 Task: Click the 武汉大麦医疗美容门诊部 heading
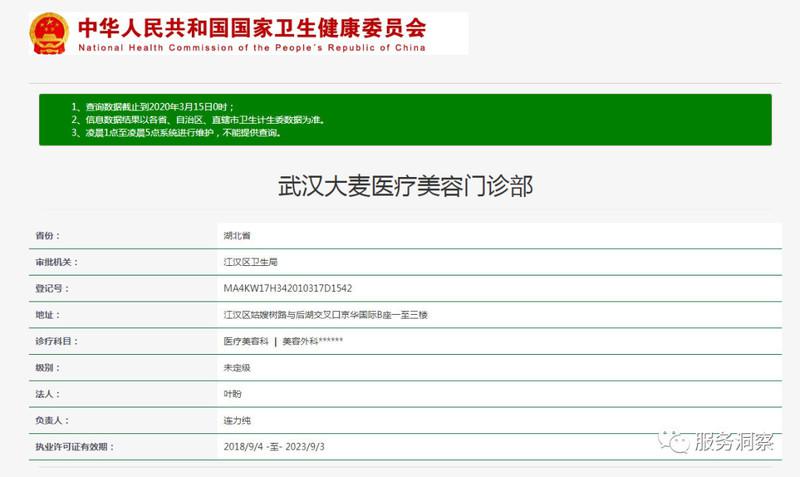point(405,185)
